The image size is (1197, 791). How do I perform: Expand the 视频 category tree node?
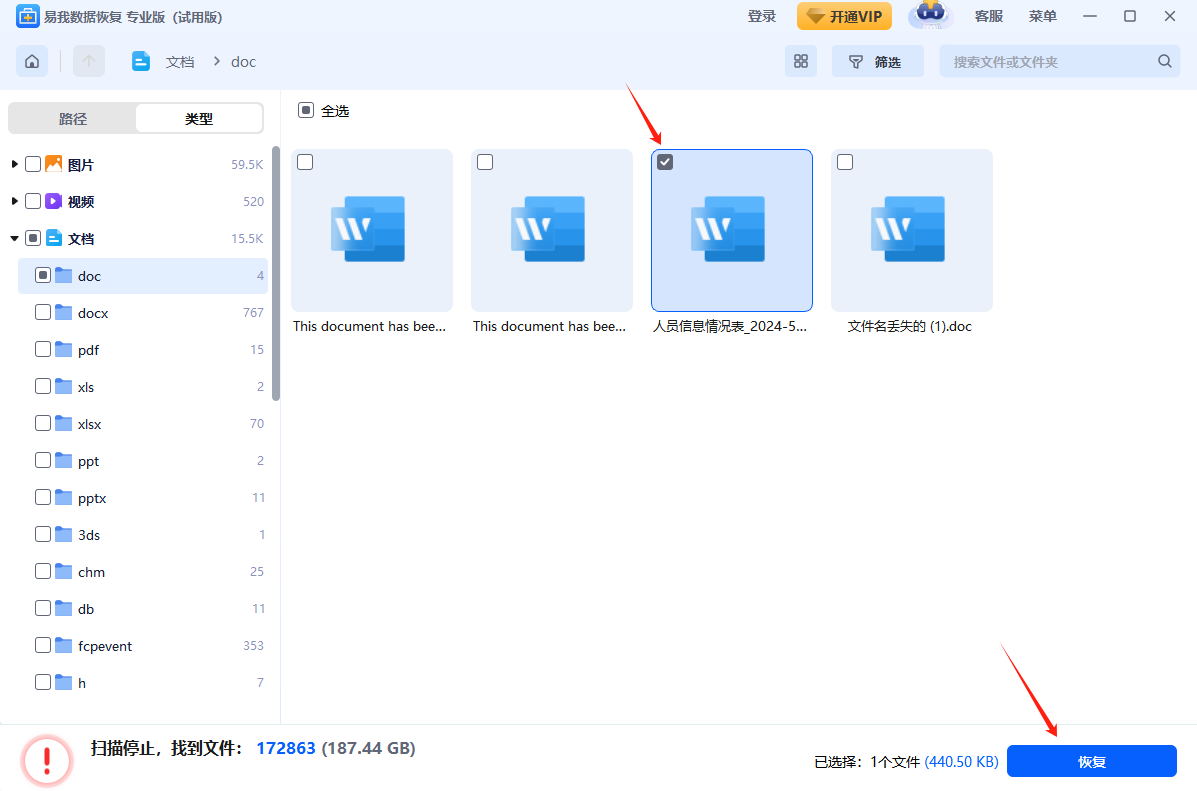(x=14, y=201)
